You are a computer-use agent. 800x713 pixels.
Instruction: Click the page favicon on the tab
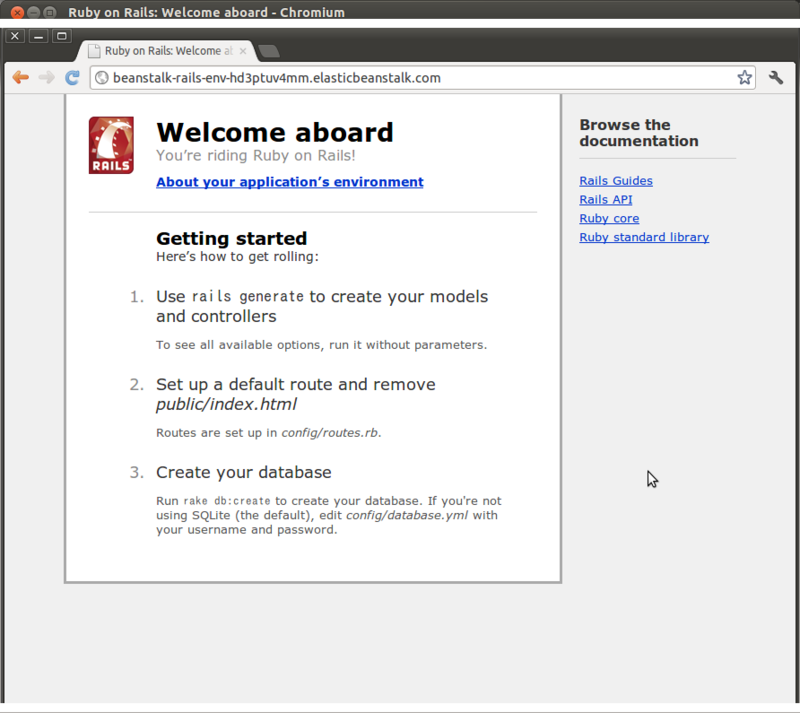94,51
